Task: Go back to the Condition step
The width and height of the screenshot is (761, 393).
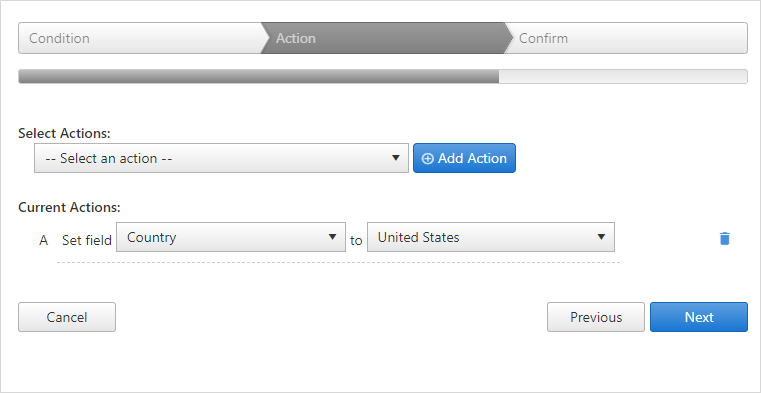Action: (141, 38)
